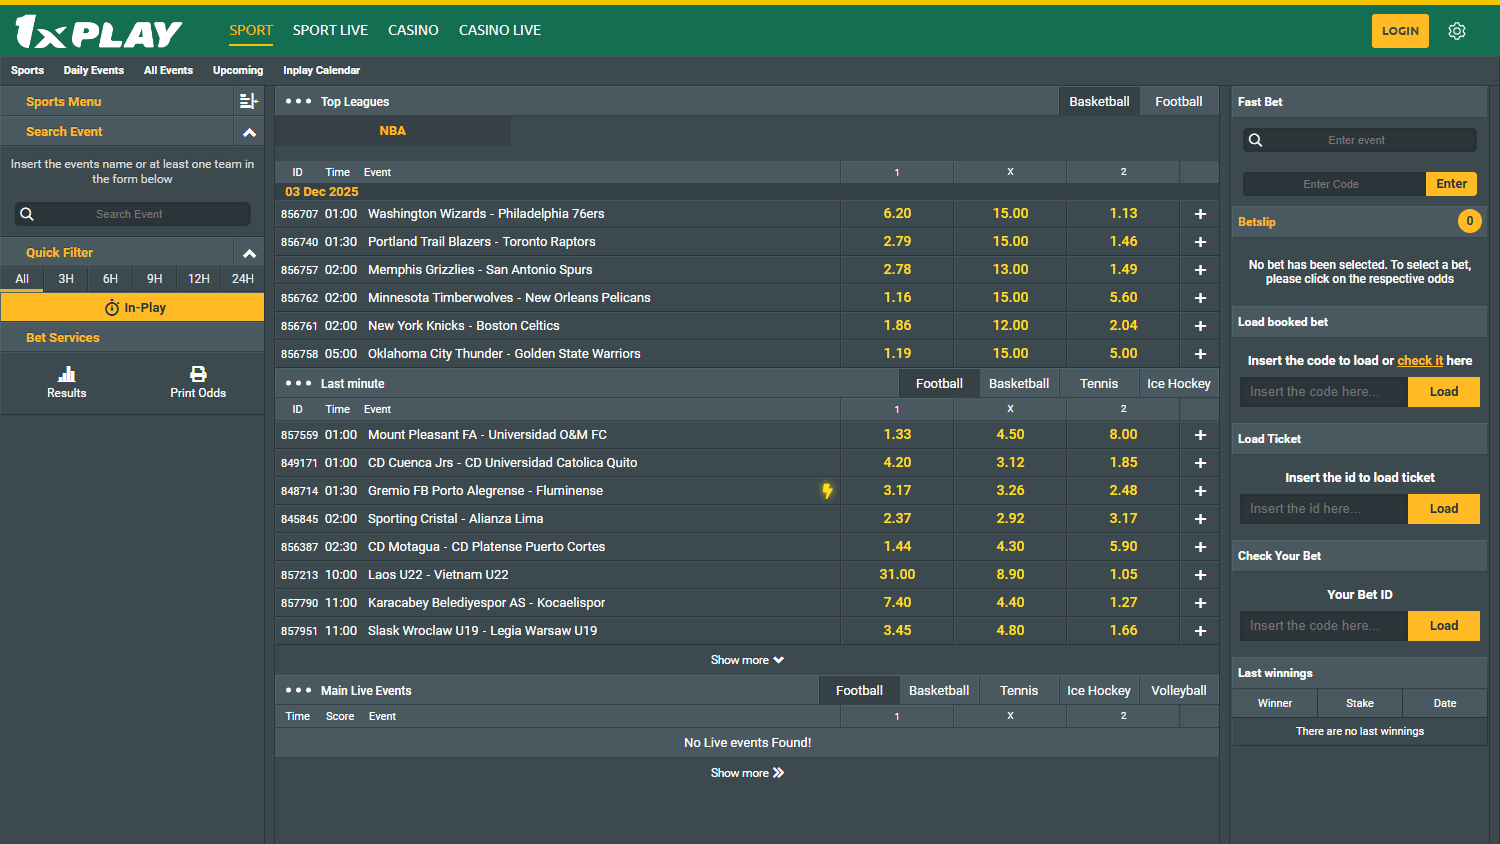Click the 1xPlay logo
1500x844 pixels.
click(x=98, y=32)
